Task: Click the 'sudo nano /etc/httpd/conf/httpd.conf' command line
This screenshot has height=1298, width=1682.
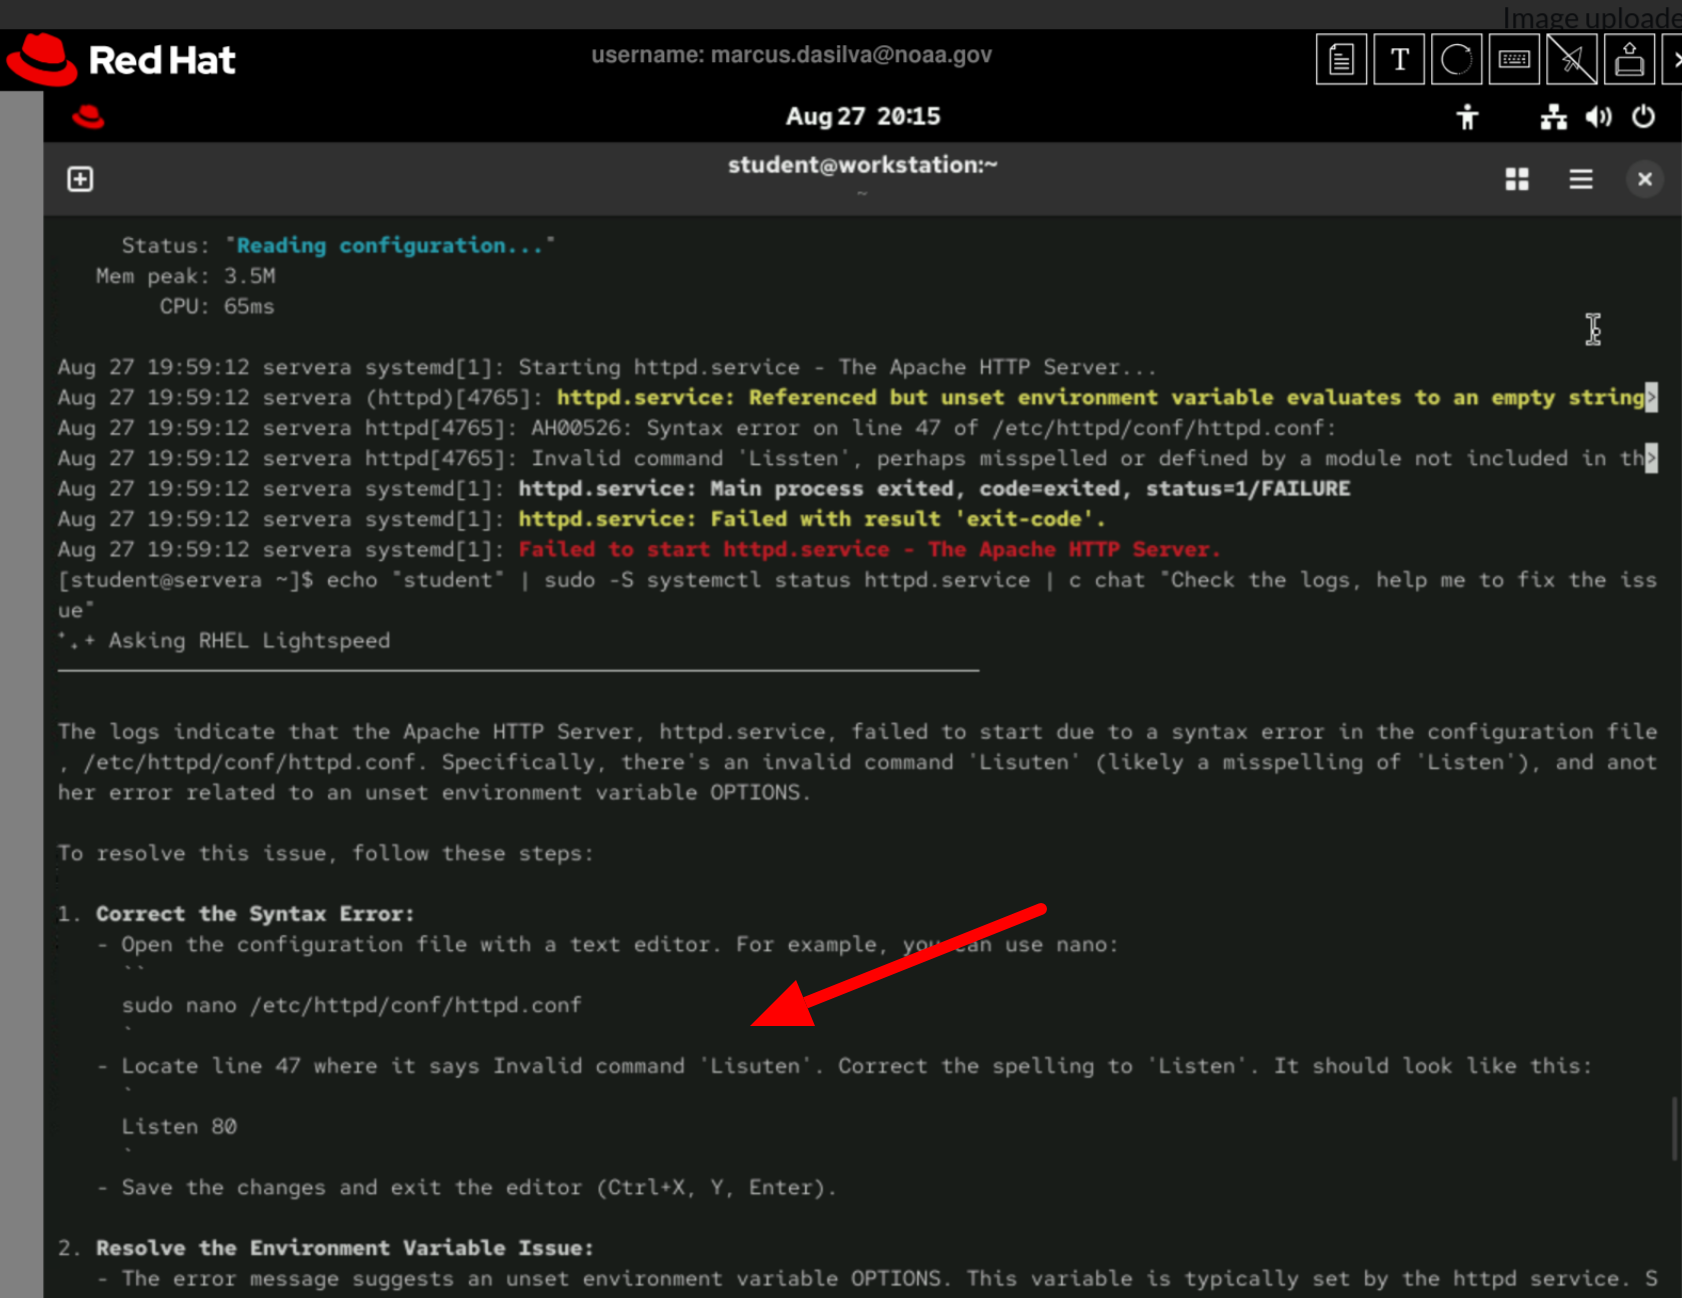Action: [x=351, y=1006]
